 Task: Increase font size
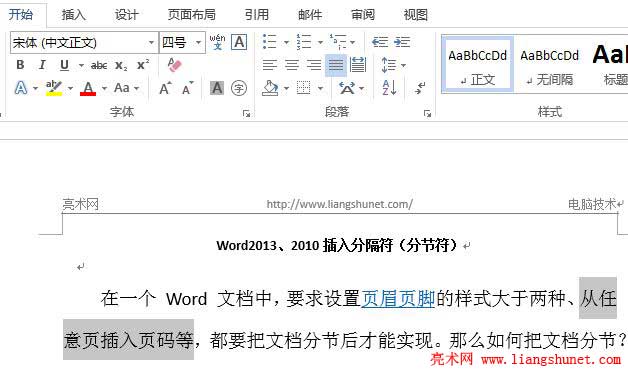165,88
